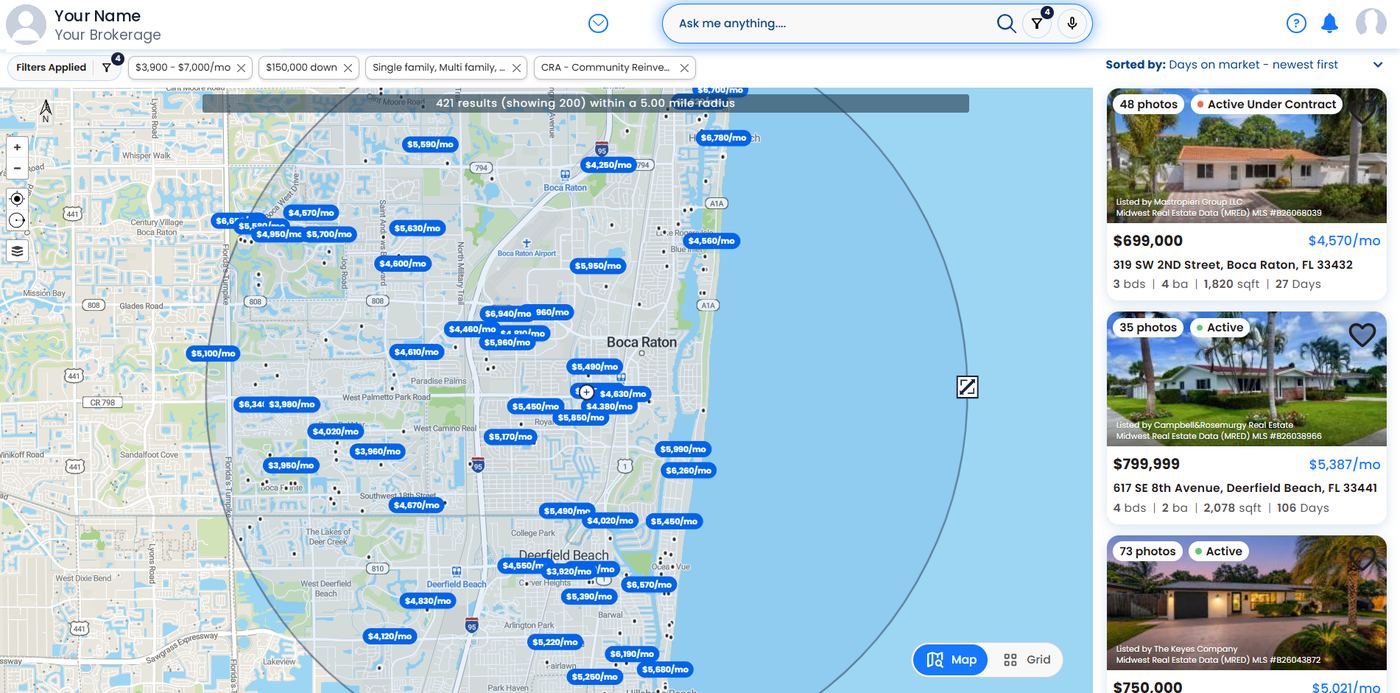This screenshot has width=1400, height=693.
Task: Select the $5,680/mo map marker
Action: click(x=665, y=670)
